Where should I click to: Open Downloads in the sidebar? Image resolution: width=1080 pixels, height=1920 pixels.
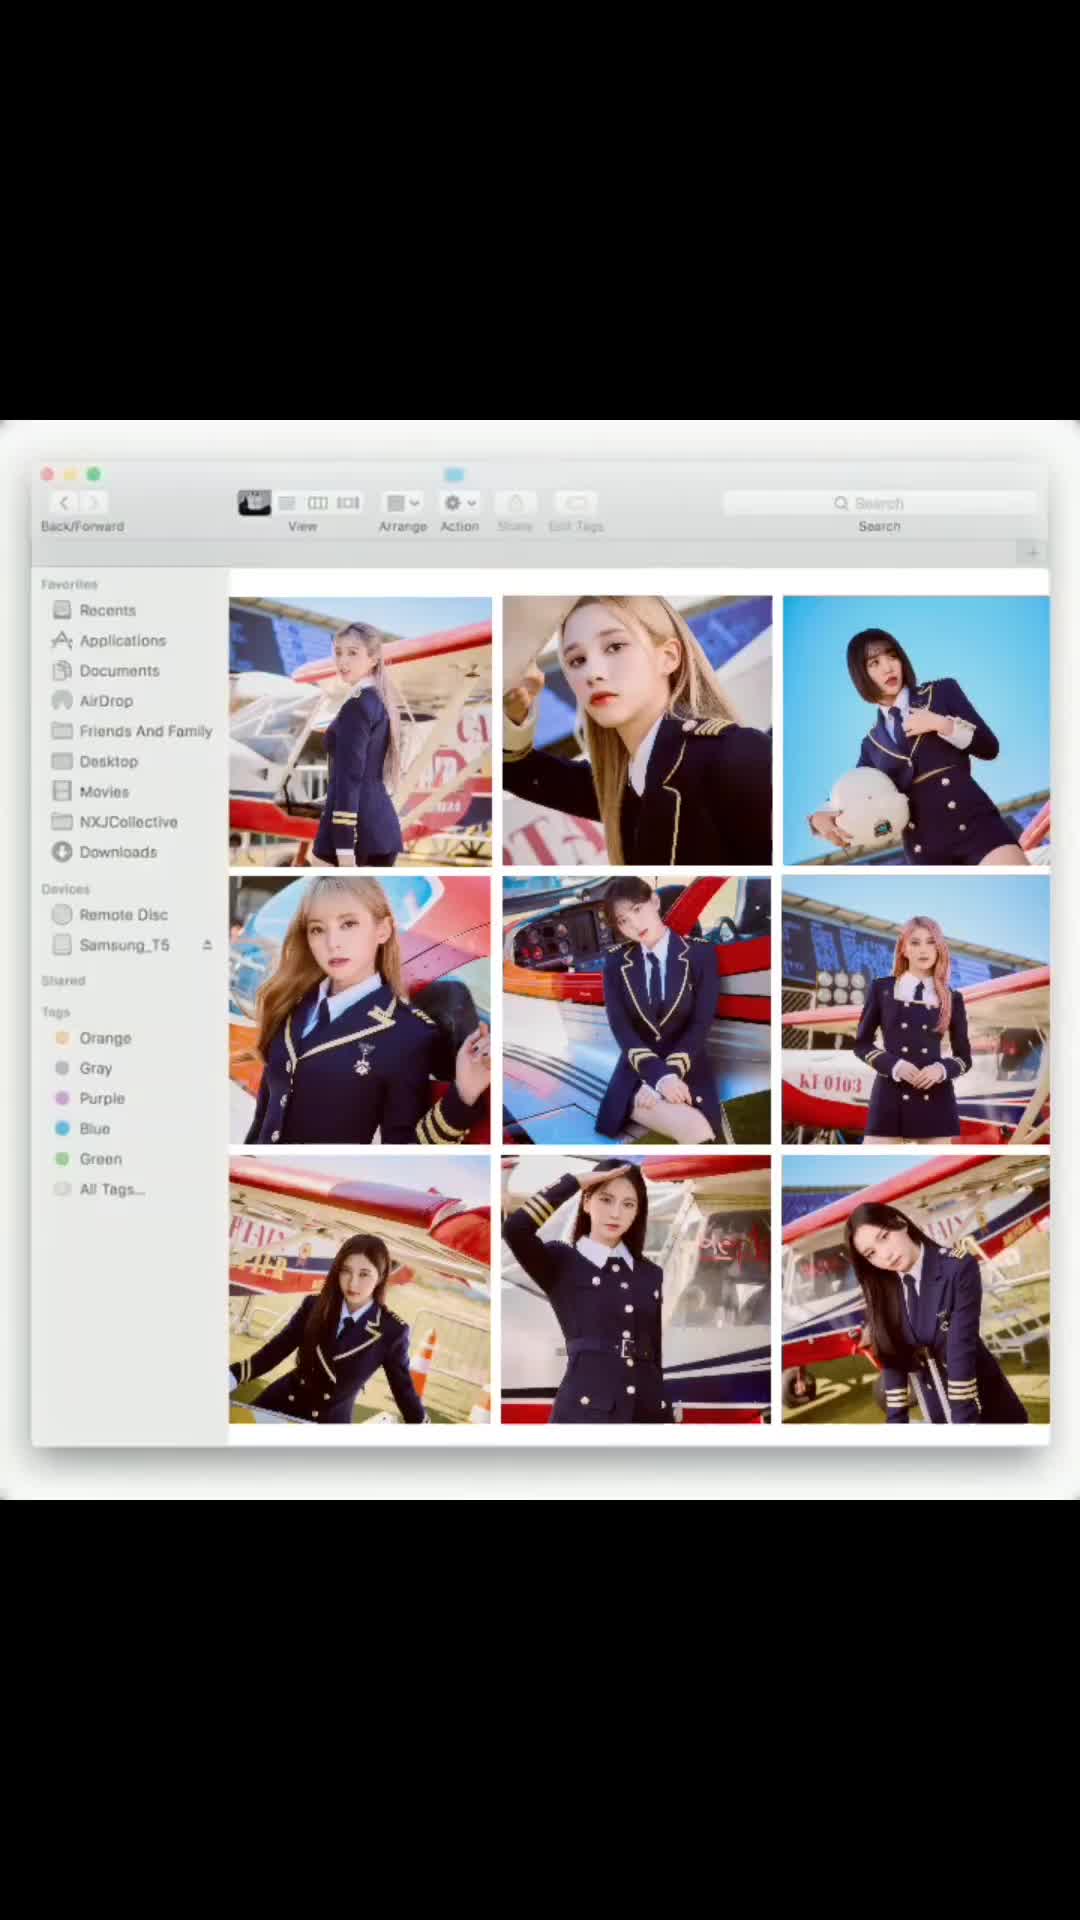click(105, 852)
